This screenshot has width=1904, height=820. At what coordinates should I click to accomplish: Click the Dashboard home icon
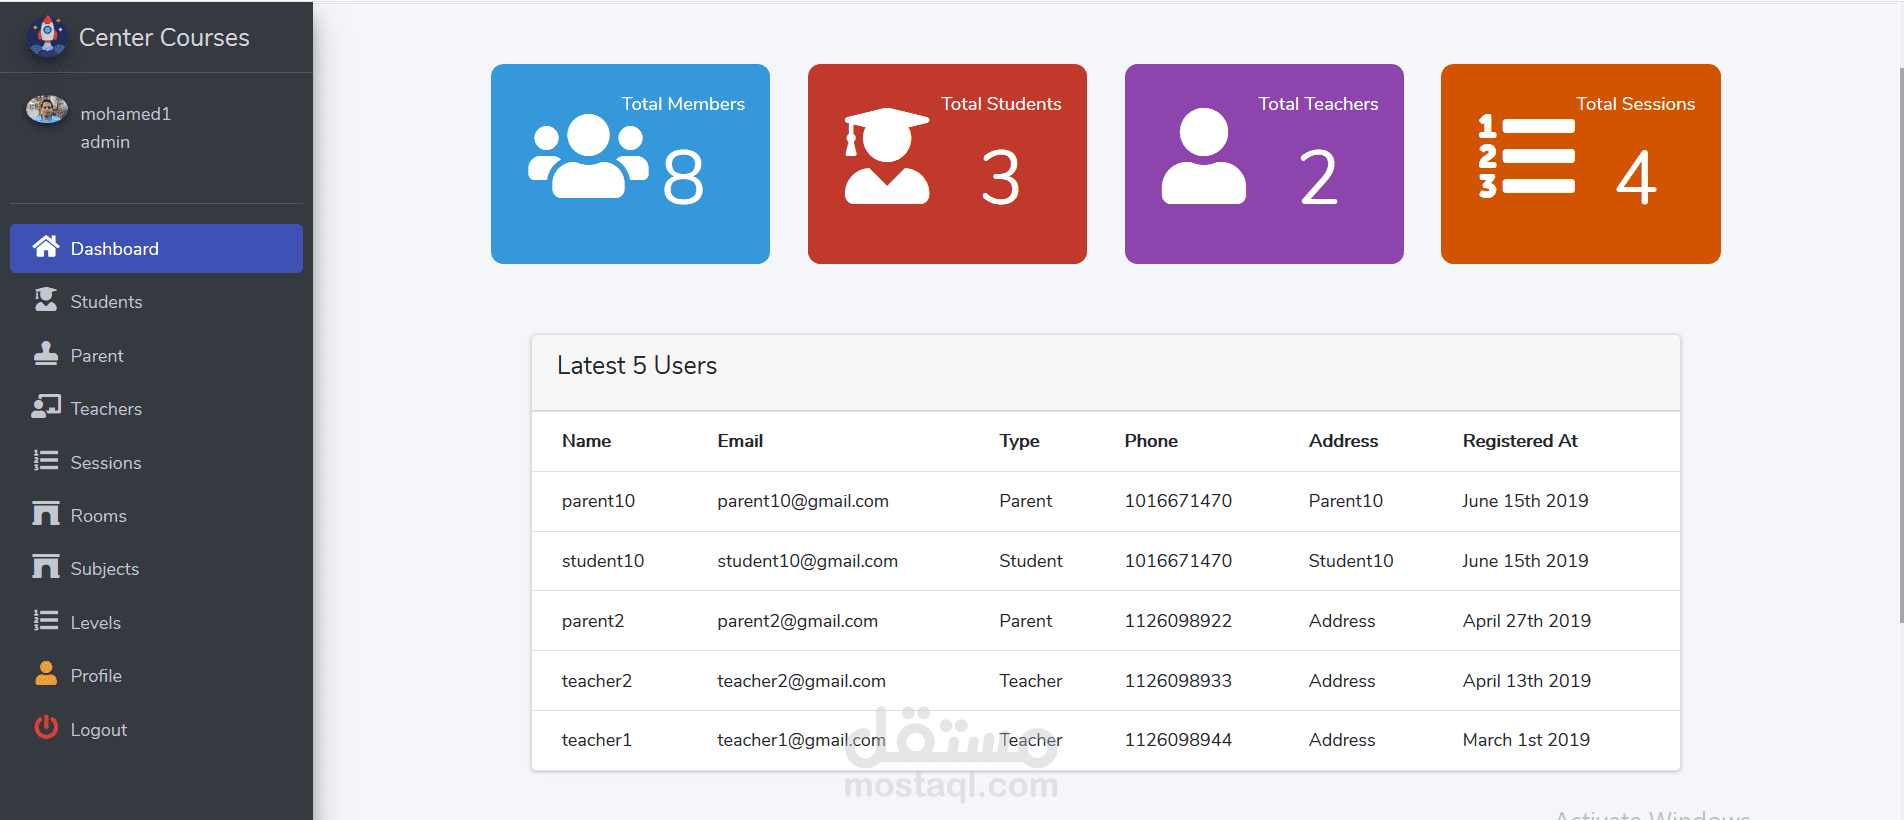46,247
